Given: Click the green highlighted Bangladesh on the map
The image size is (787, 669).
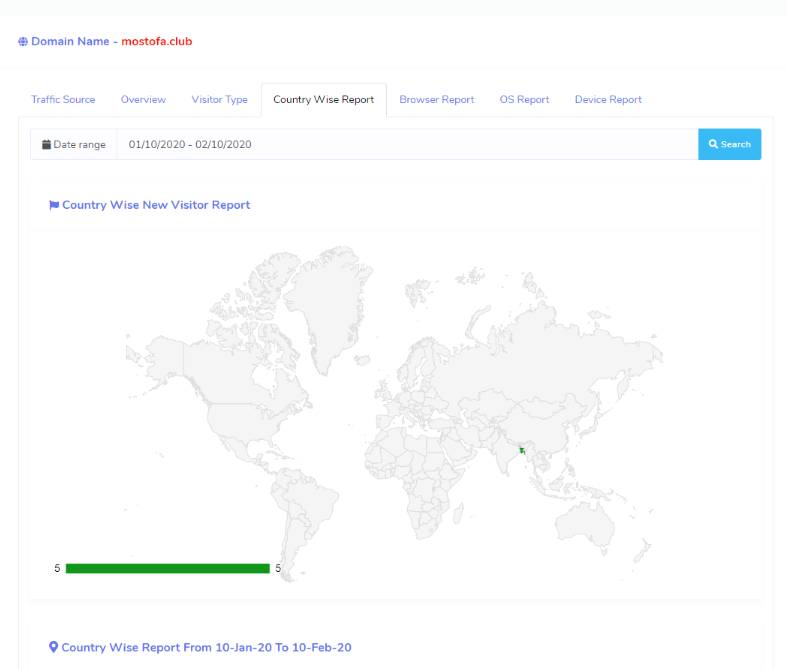Looking at the screenshot, I should coord(522,451).
